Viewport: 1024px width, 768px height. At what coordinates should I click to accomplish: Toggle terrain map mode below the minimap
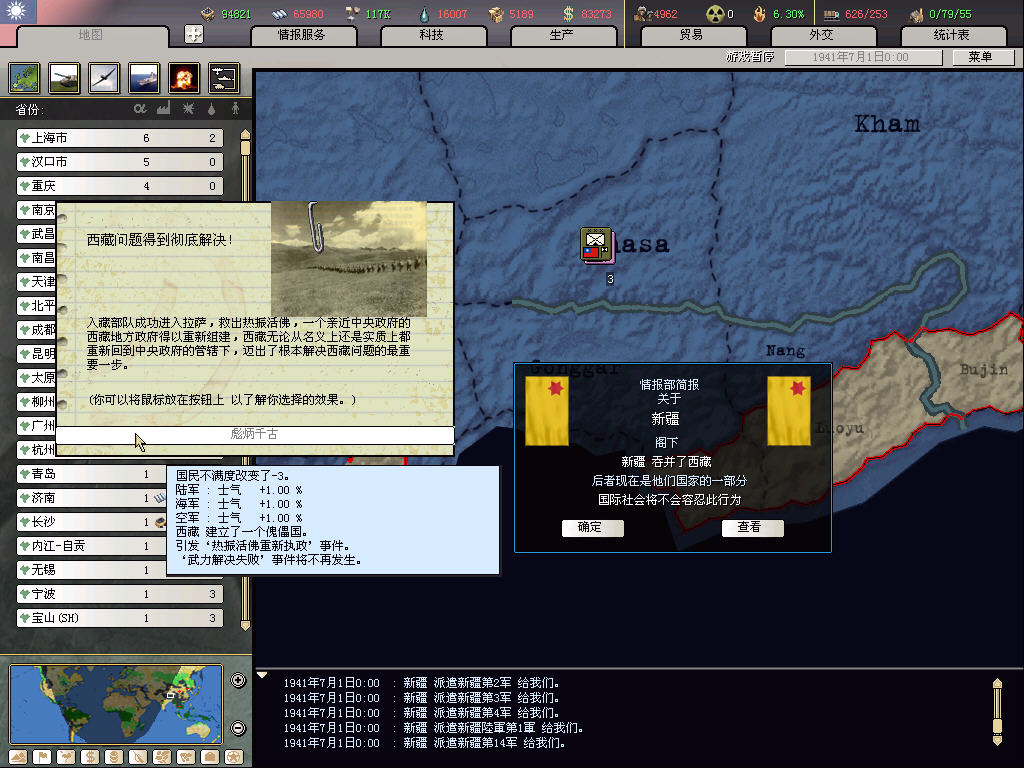tap(18, 756)
